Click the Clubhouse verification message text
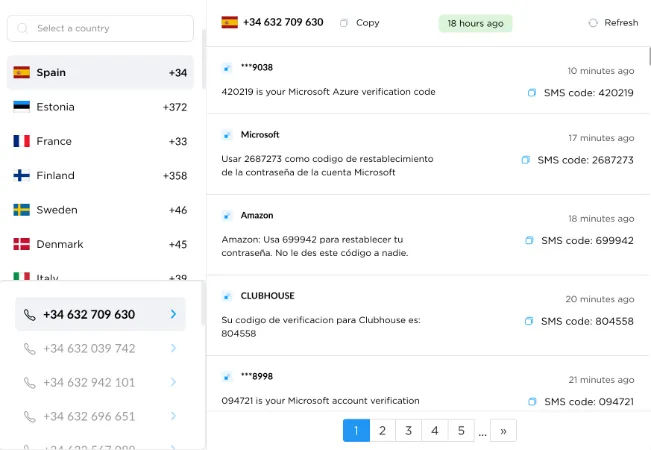Viewport: 651px width, 450px height. (321, 327)
